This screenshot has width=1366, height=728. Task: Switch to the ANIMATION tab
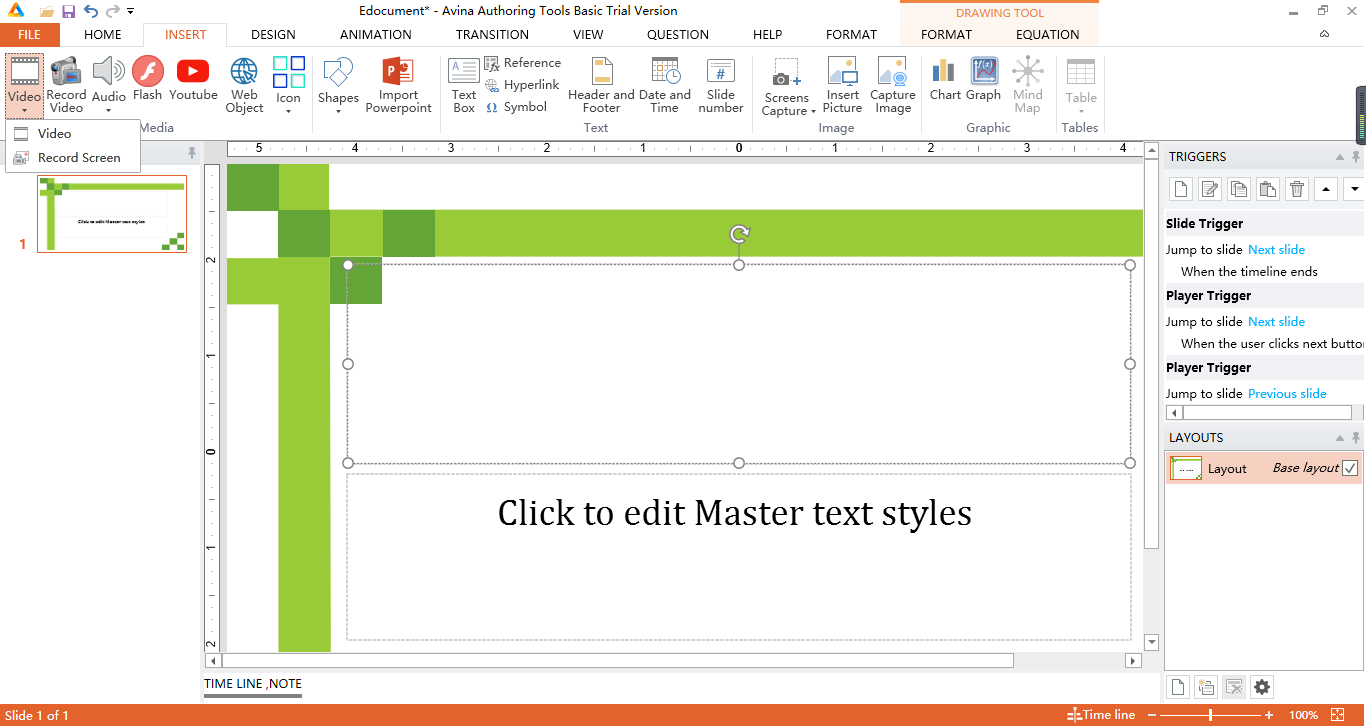375,34
